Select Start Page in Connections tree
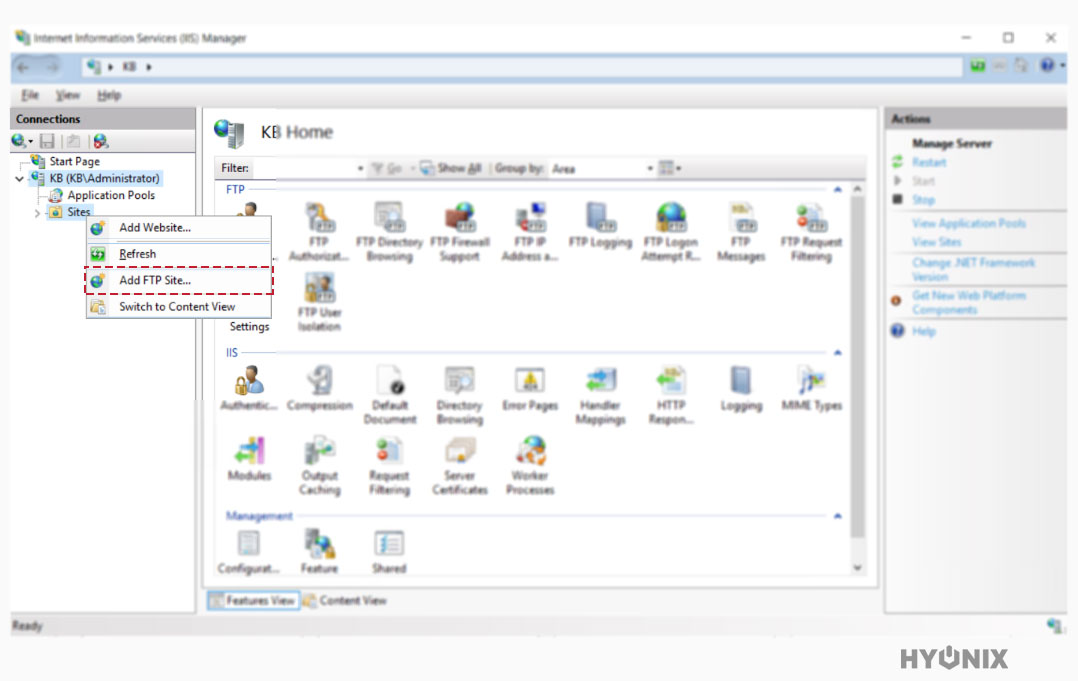 pyautogui.click(x=74, y=161)
